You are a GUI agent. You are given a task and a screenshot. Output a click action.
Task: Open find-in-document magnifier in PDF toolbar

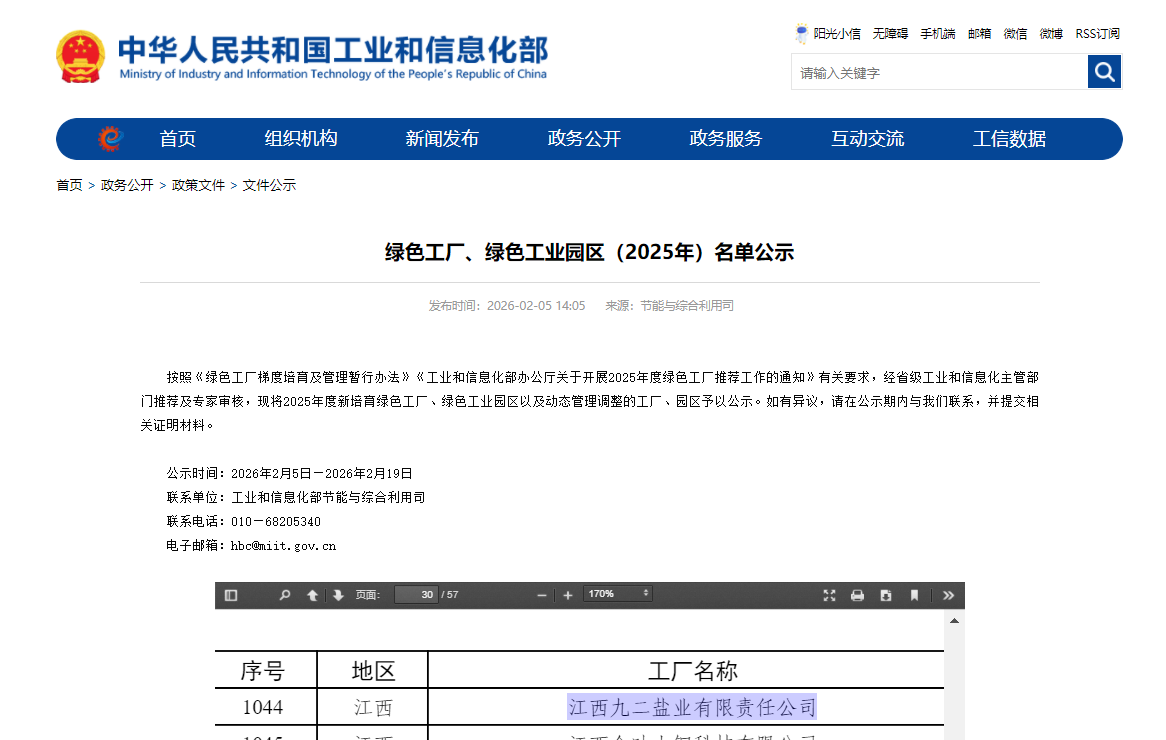[x=285, y=595]
